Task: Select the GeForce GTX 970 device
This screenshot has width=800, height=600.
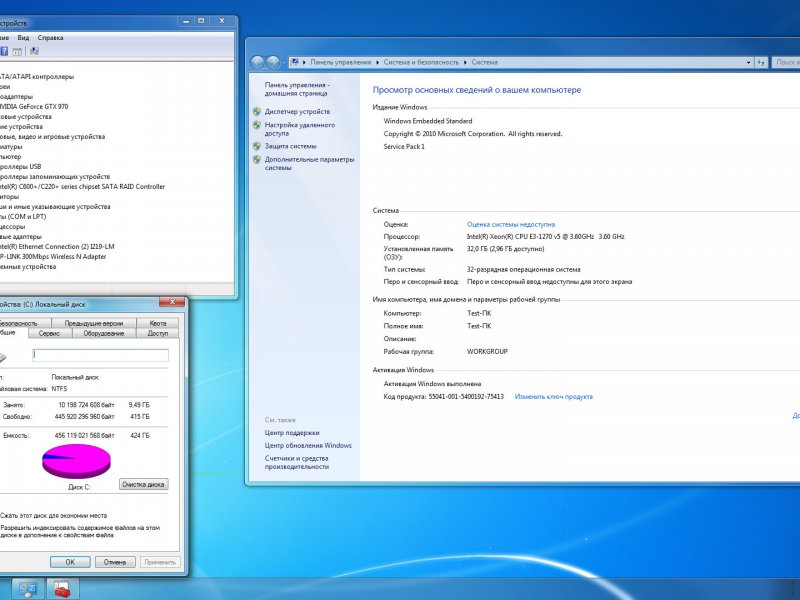Action: 34,107
